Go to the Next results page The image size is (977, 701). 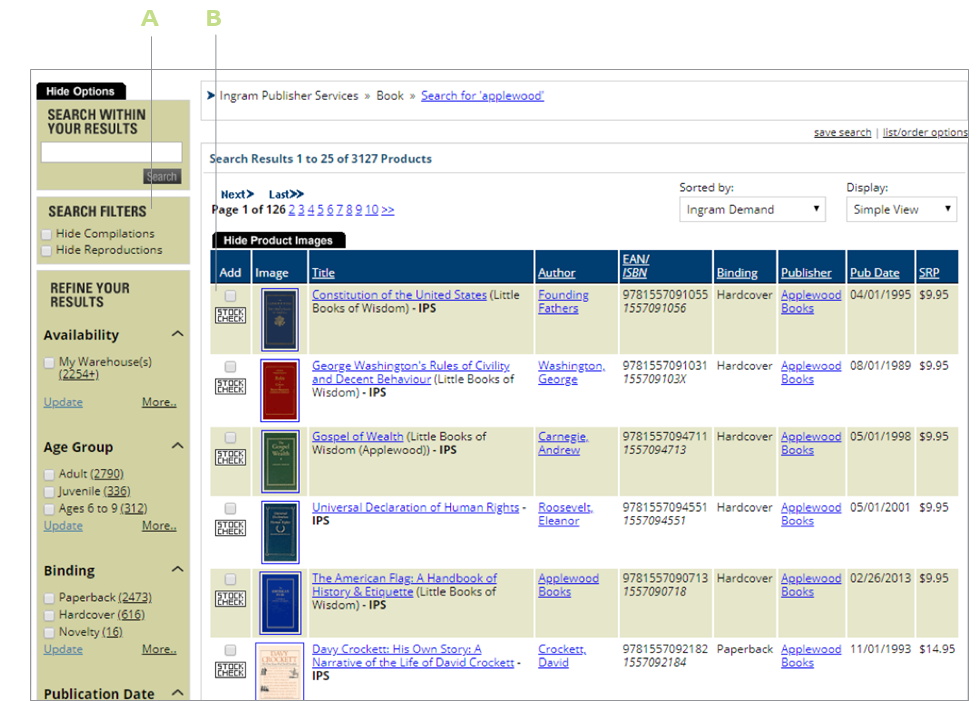tap(237, 194)
